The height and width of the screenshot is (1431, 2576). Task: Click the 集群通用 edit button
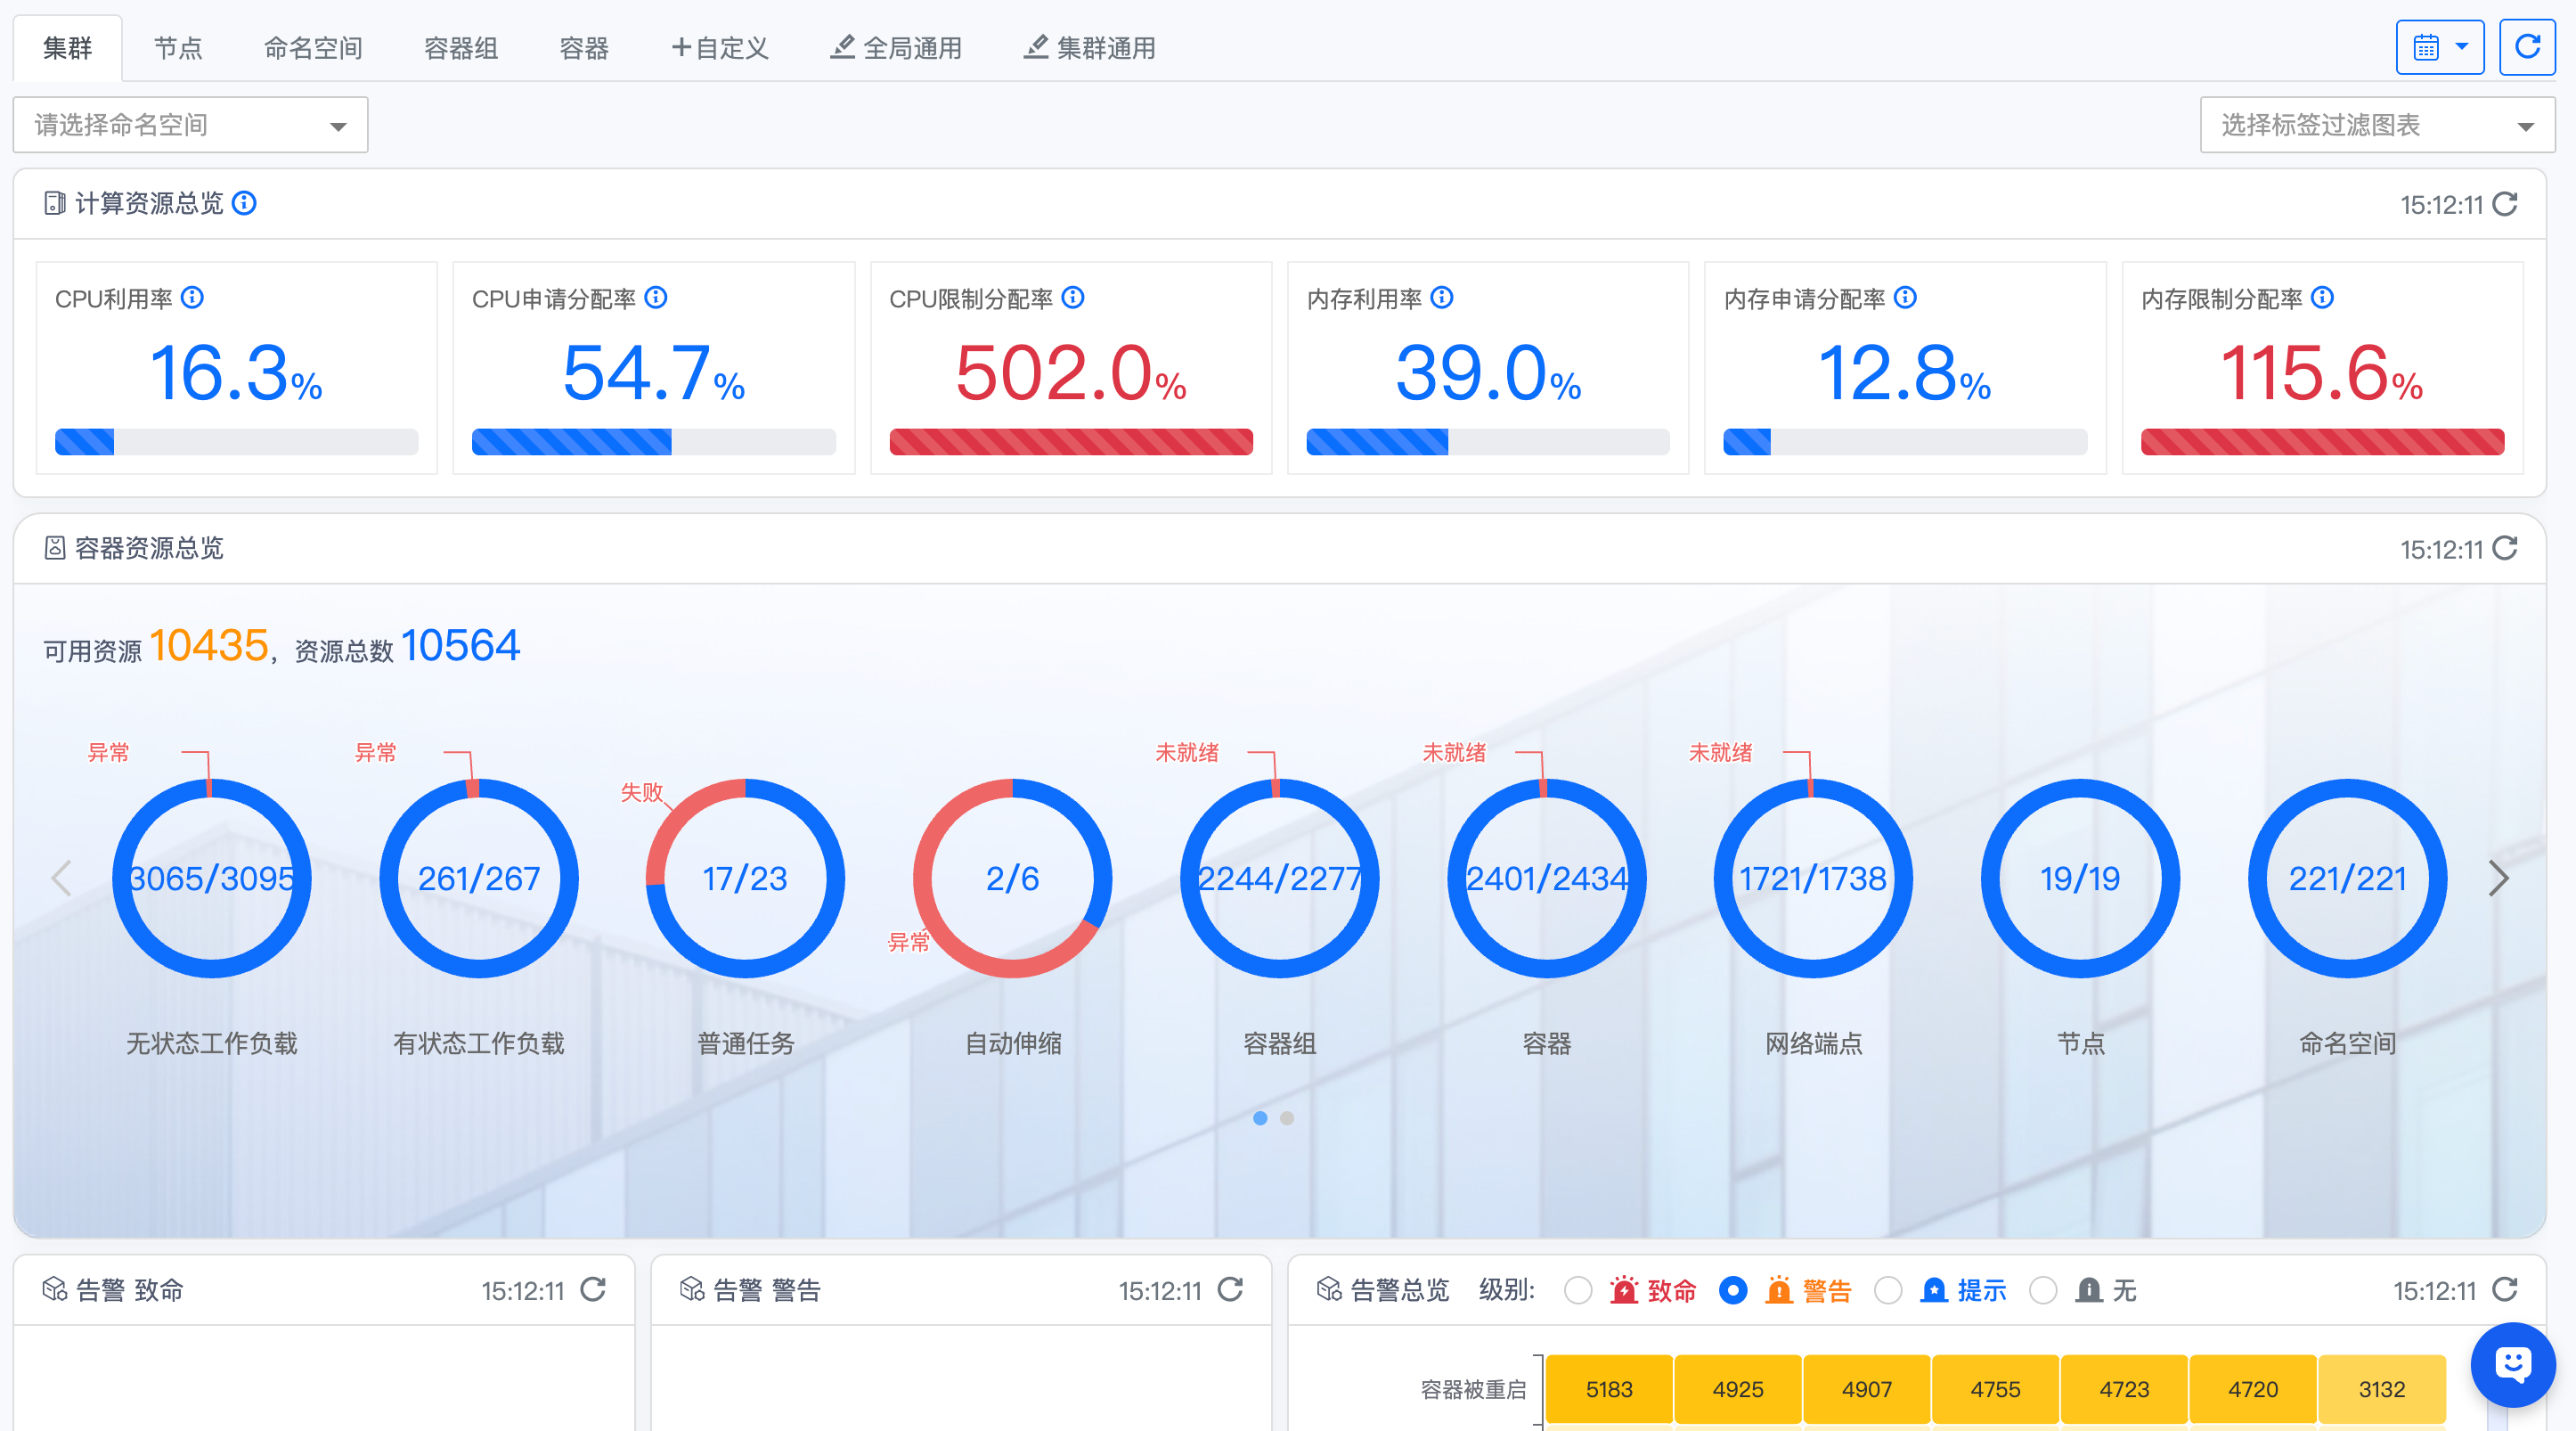pyautogui.click(x=1089, y=48)
